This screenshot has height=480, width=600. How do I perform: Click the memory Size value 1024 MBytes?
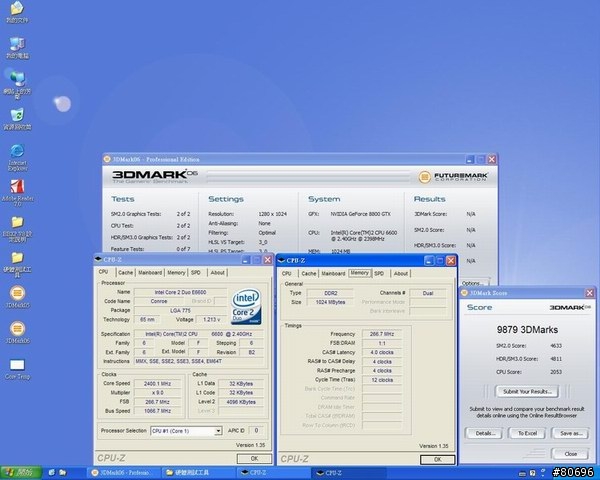click(x=330, y=302)
